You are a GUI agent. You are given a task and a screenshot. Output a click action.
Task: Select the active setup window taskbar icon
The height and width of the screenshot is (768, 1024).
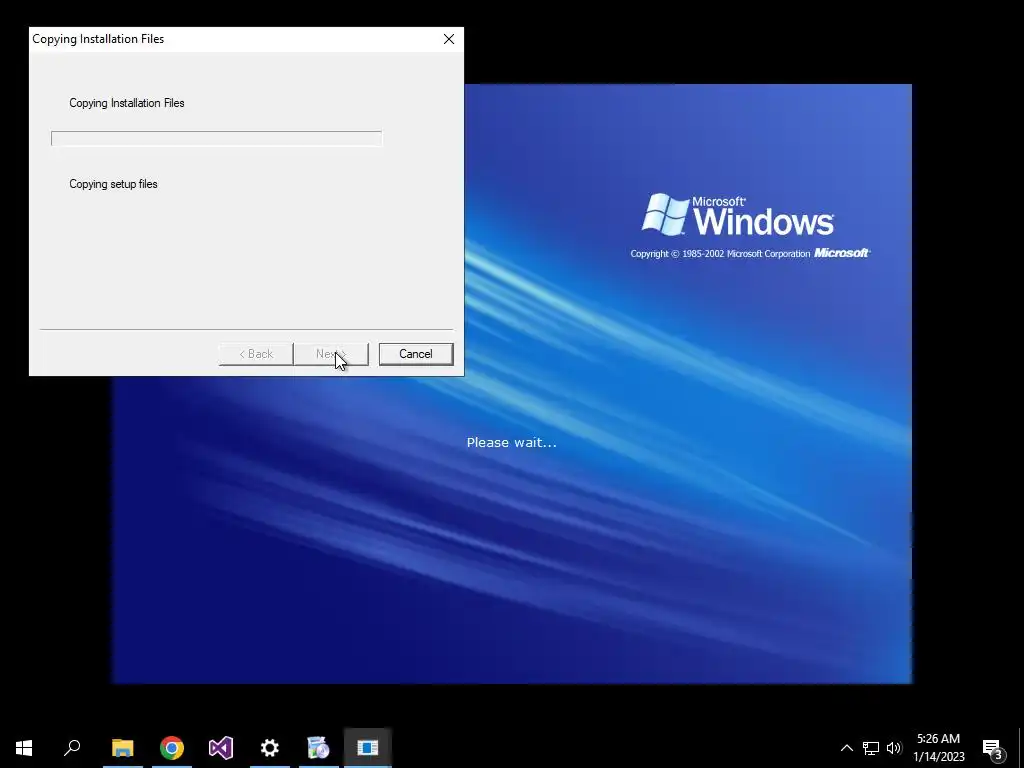(368, 748)
